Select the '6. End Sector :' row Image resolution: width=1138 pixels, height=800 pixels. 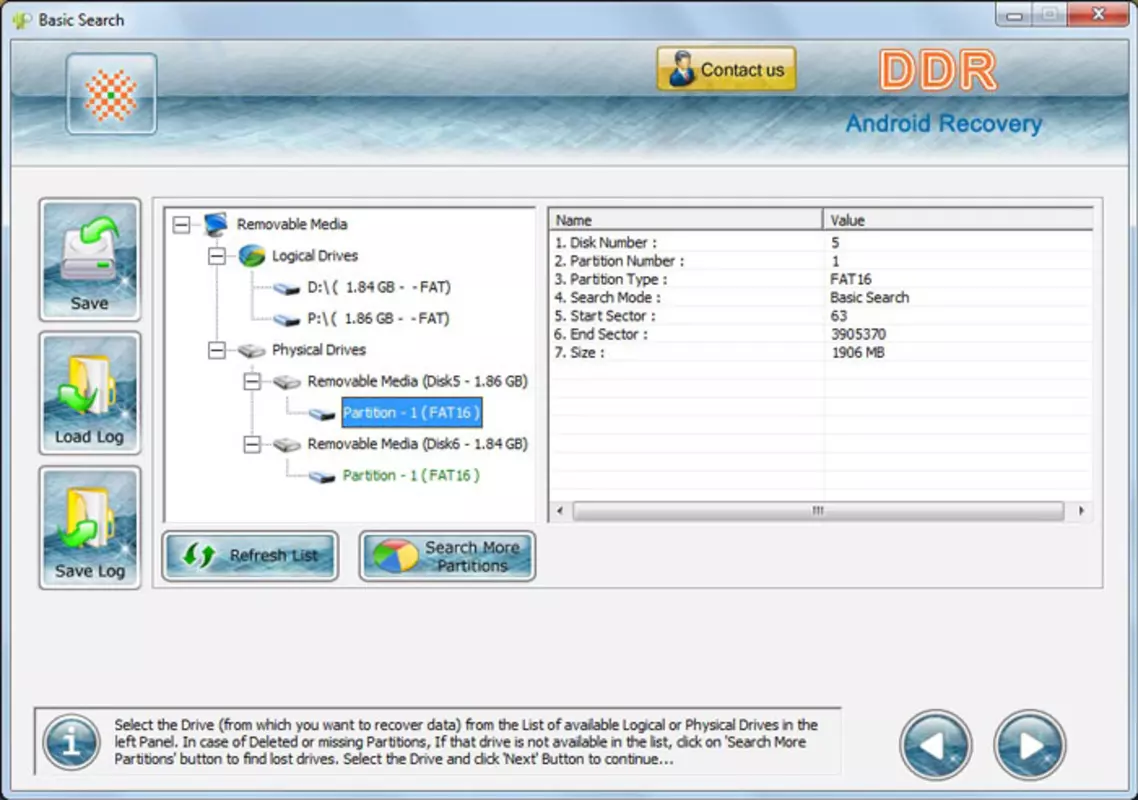click(x=821, y=334)
